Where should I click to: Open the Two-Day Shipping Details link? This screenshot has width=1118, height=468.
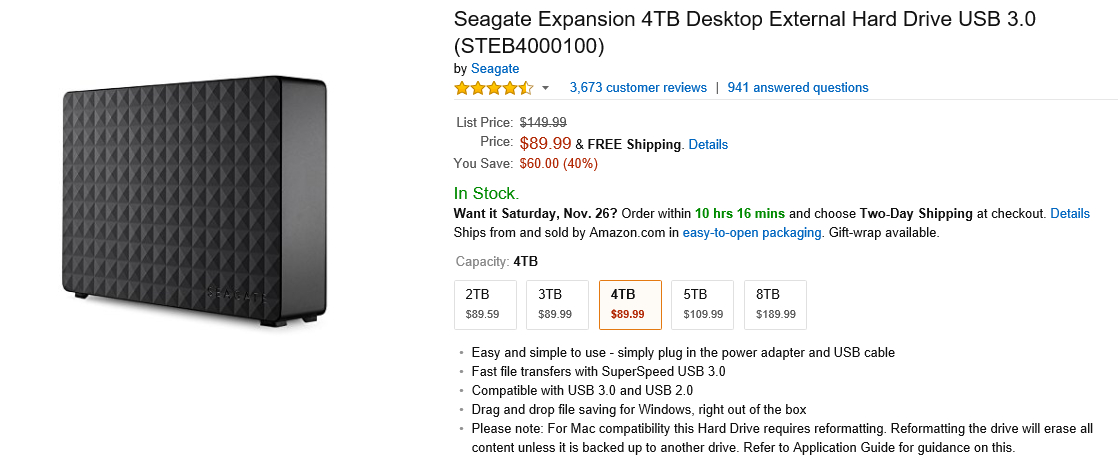[x=1070, y=214]
